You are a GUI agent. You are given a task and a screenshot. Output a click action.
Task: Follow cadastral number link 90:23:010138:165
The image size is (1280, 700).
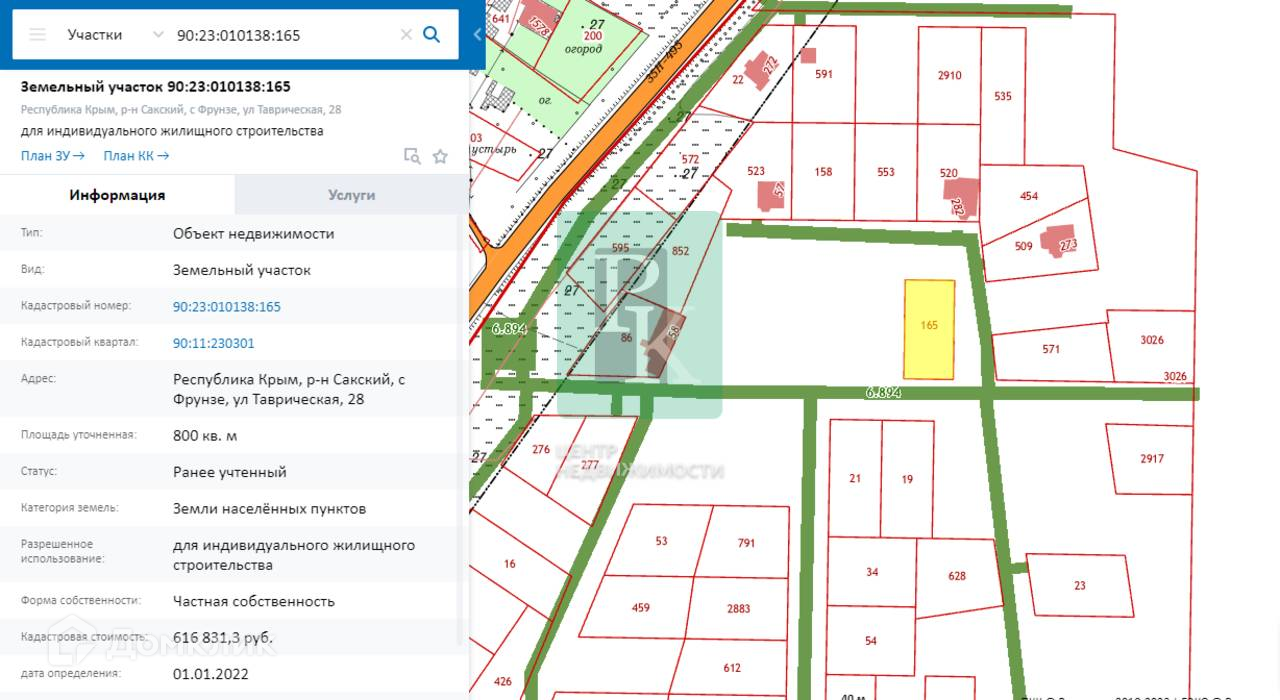[227, 307]
